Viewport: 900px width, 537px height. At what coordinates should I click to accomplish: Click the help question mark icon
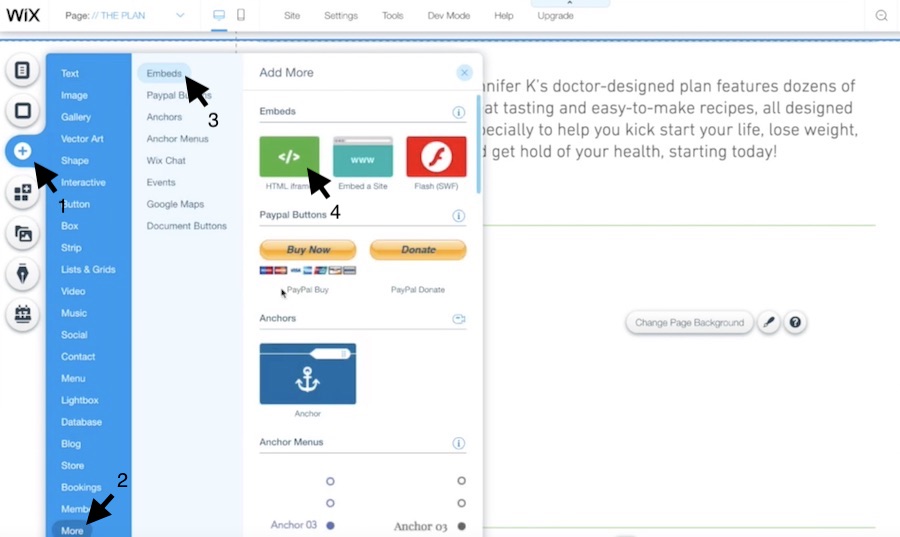point(795,322)
